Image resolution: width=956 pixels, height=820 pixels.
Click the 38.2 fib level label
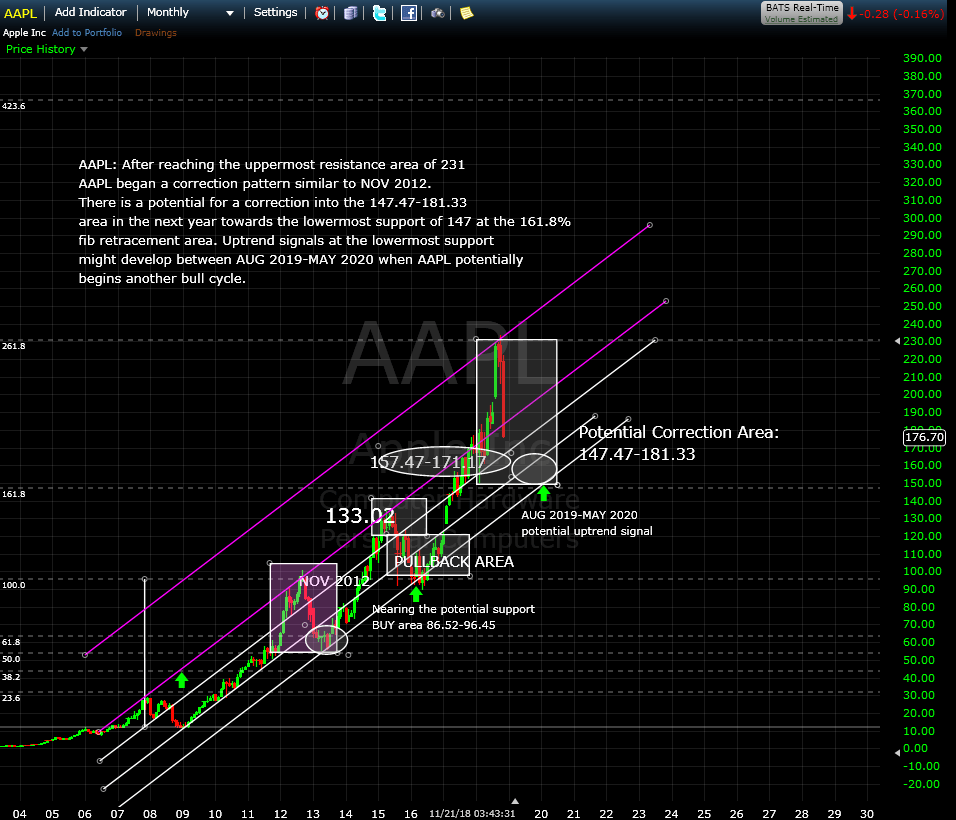[11, 677]
